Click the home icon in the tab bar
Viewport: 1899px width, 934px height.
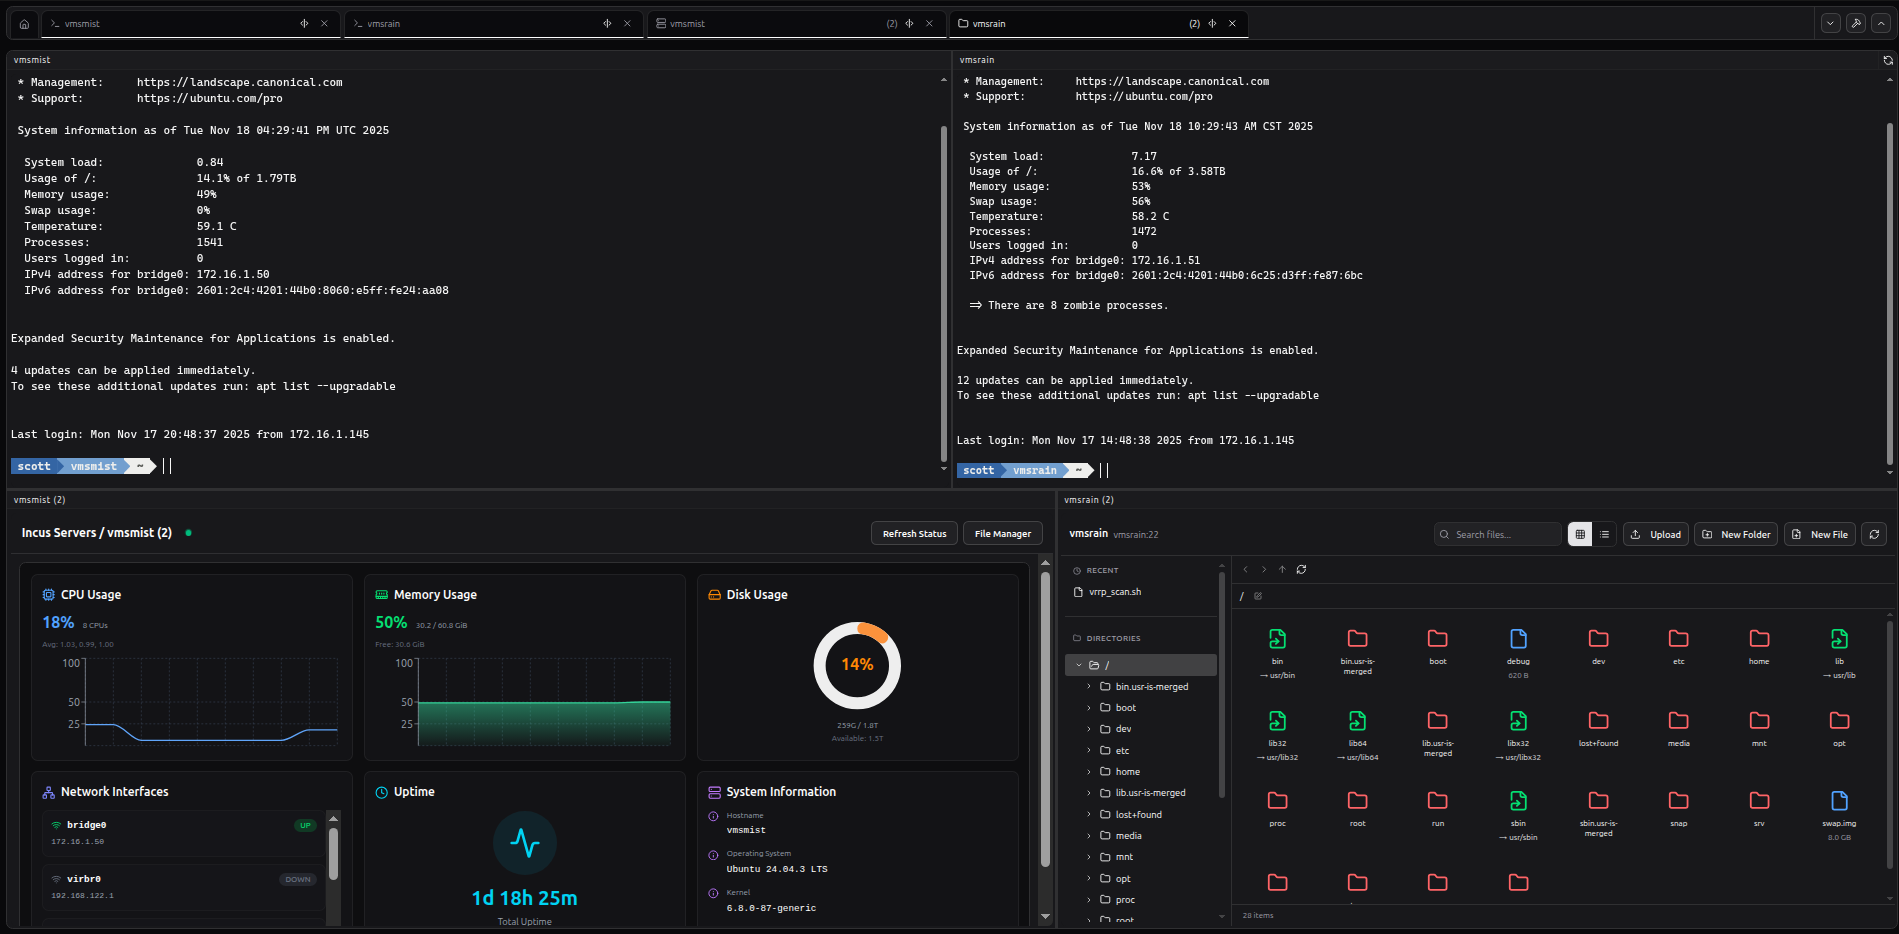(24, 24)
